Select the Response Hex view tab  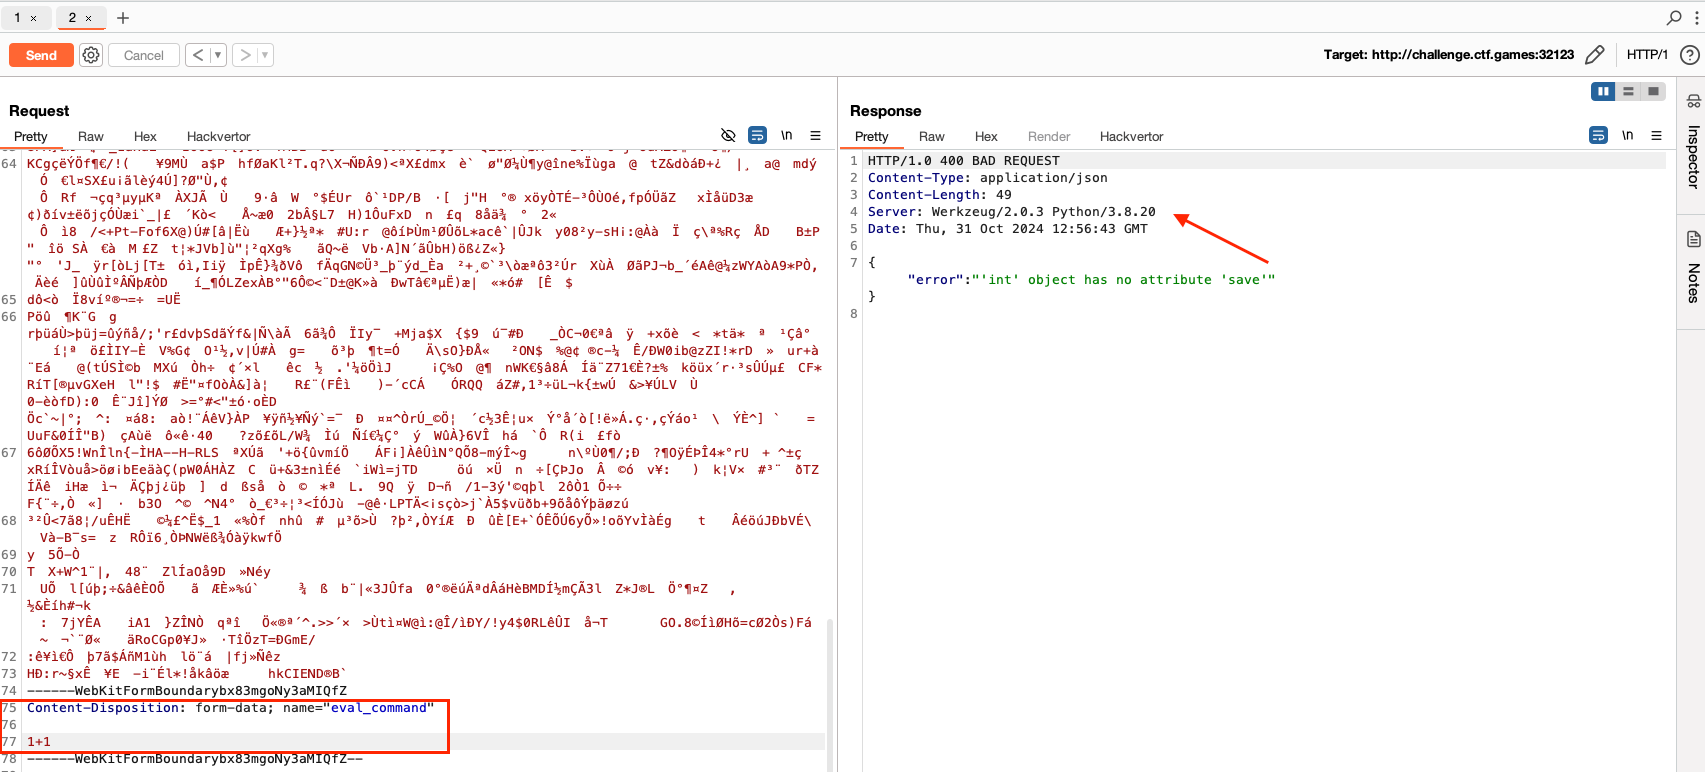(986, 136)
